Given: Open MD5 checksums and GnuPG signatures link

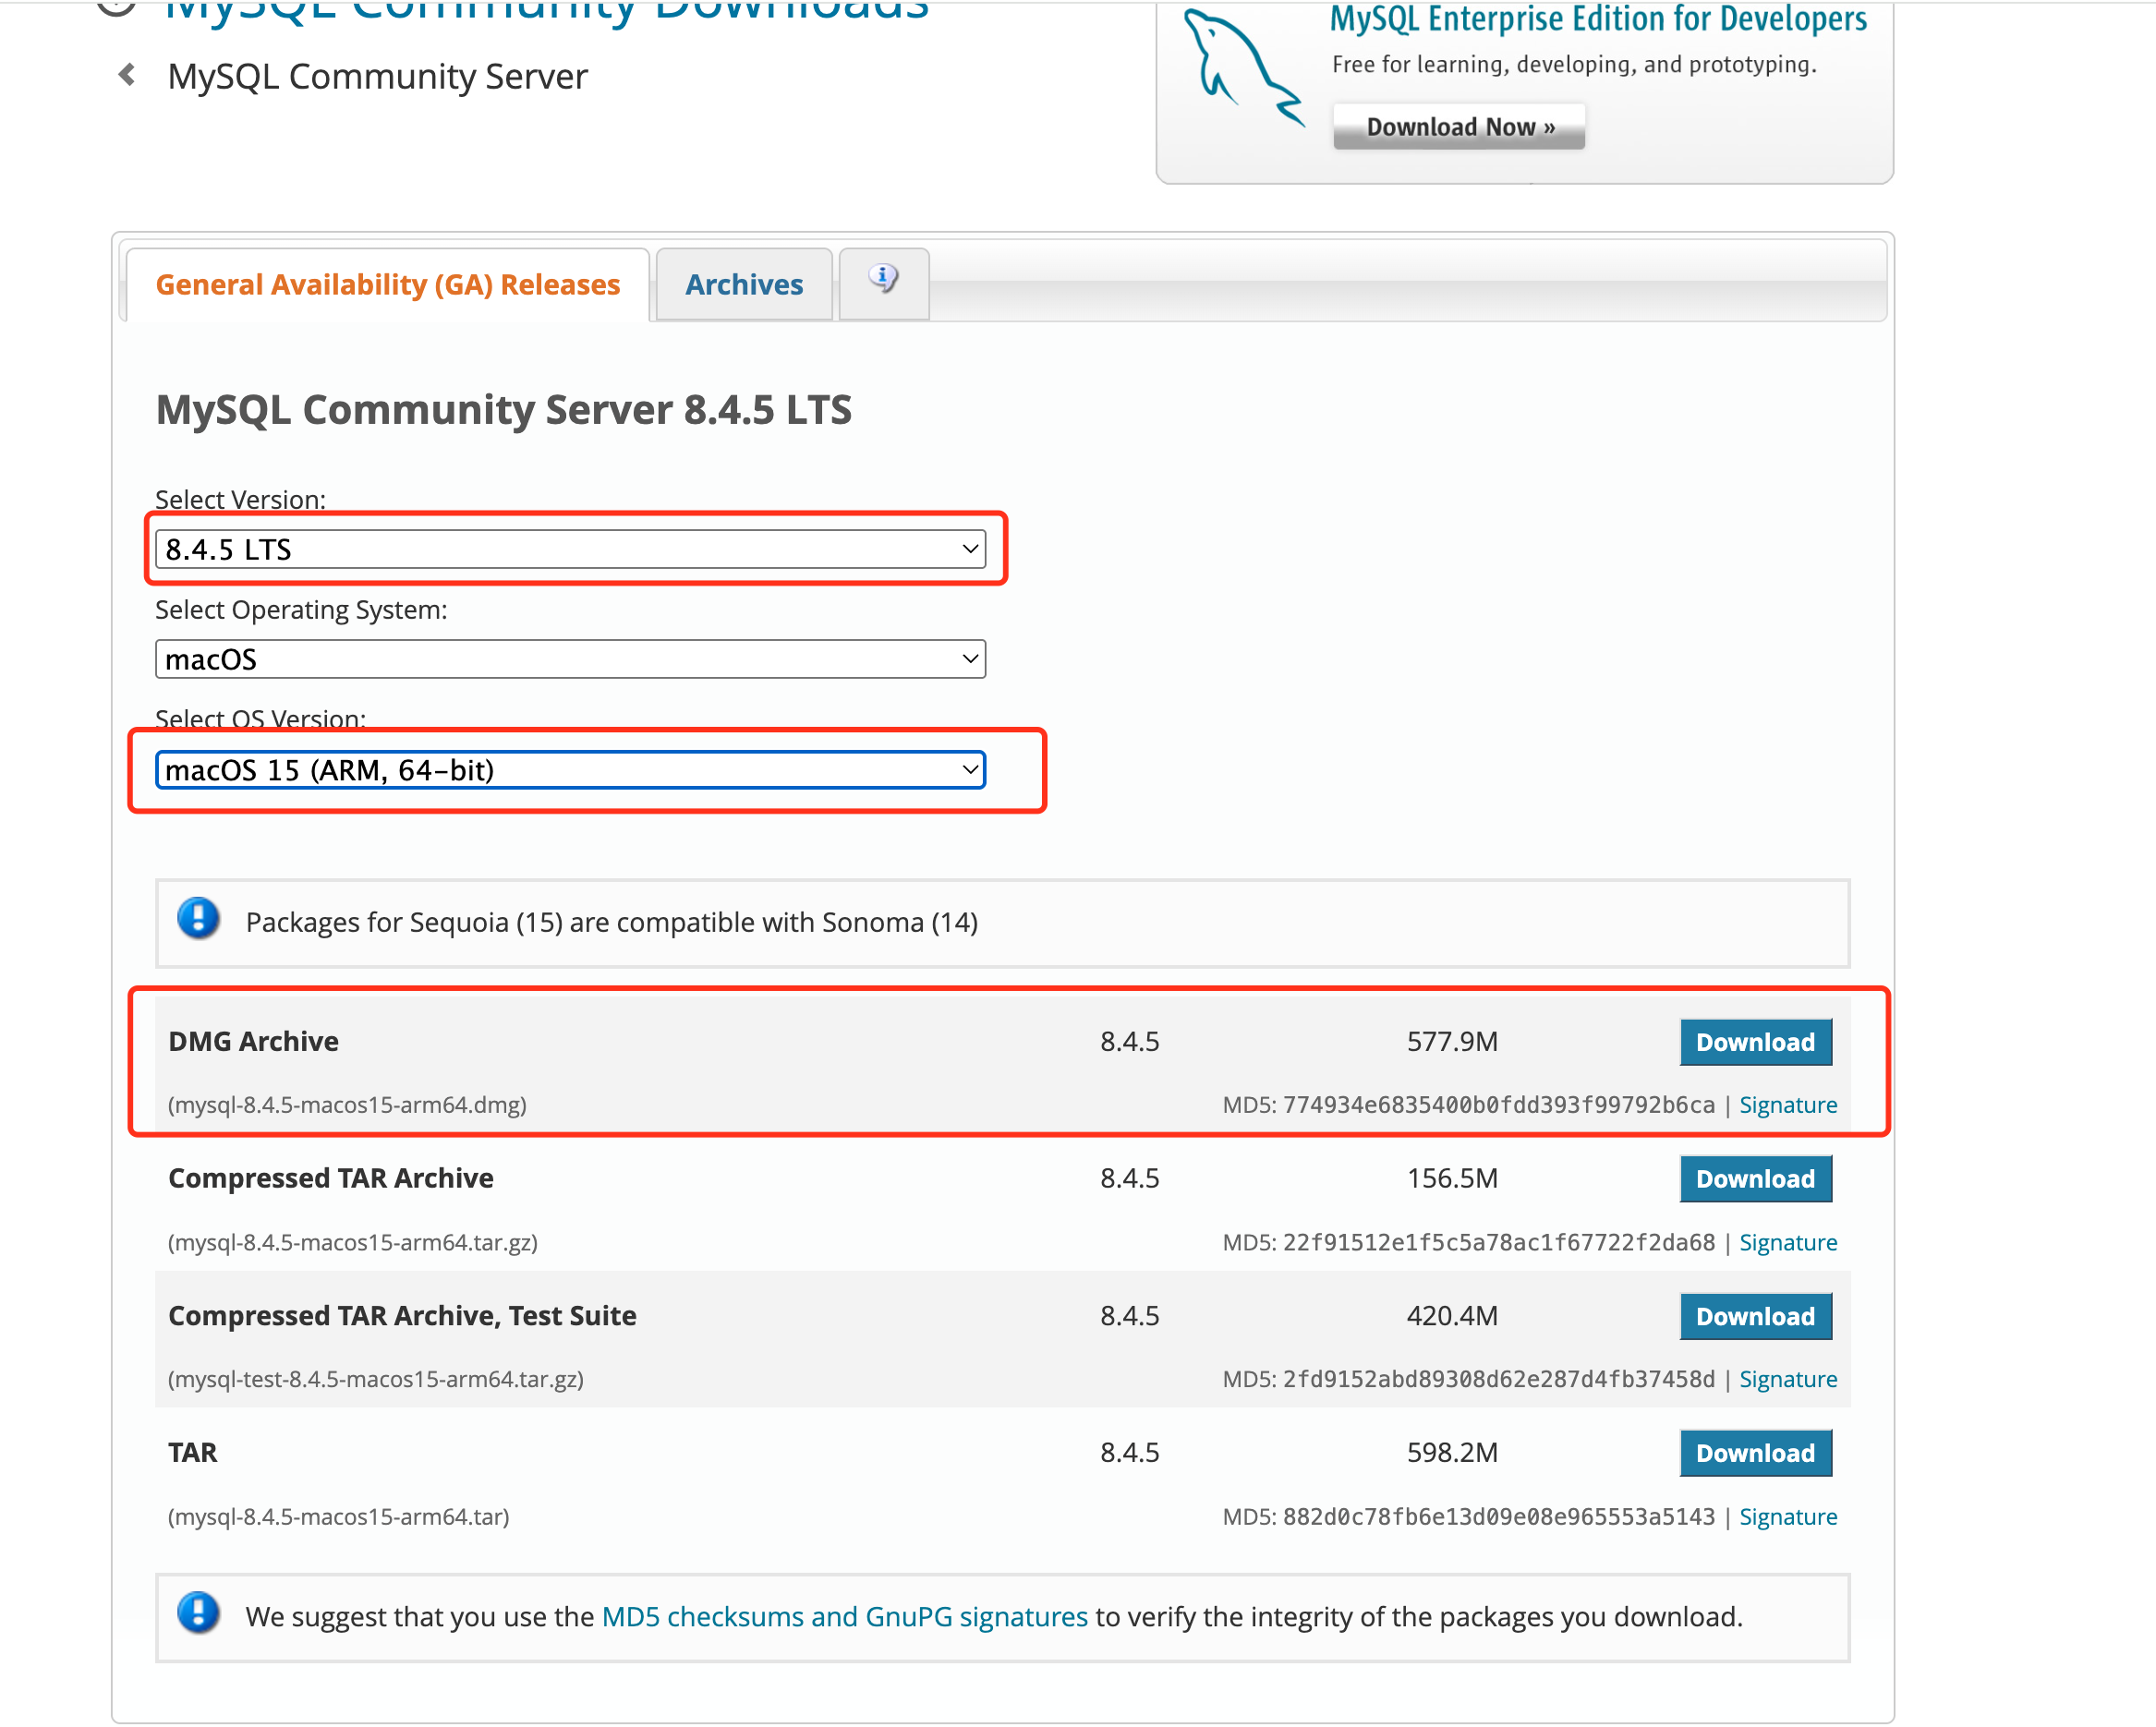Looking at the screenshot, I should (845, 1617).
